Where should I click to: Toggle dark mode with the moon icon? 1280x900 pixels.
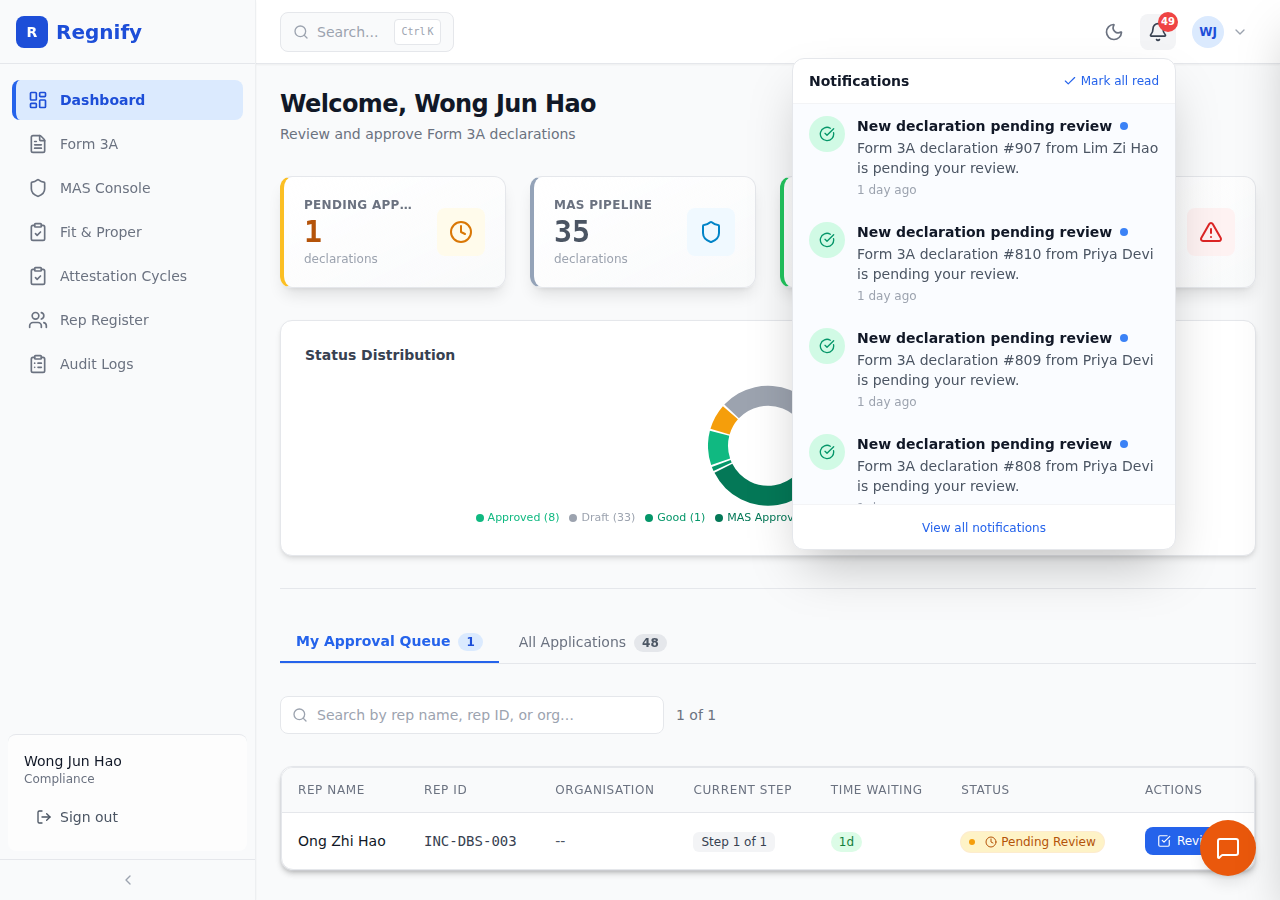click(x=1114, y=32)
